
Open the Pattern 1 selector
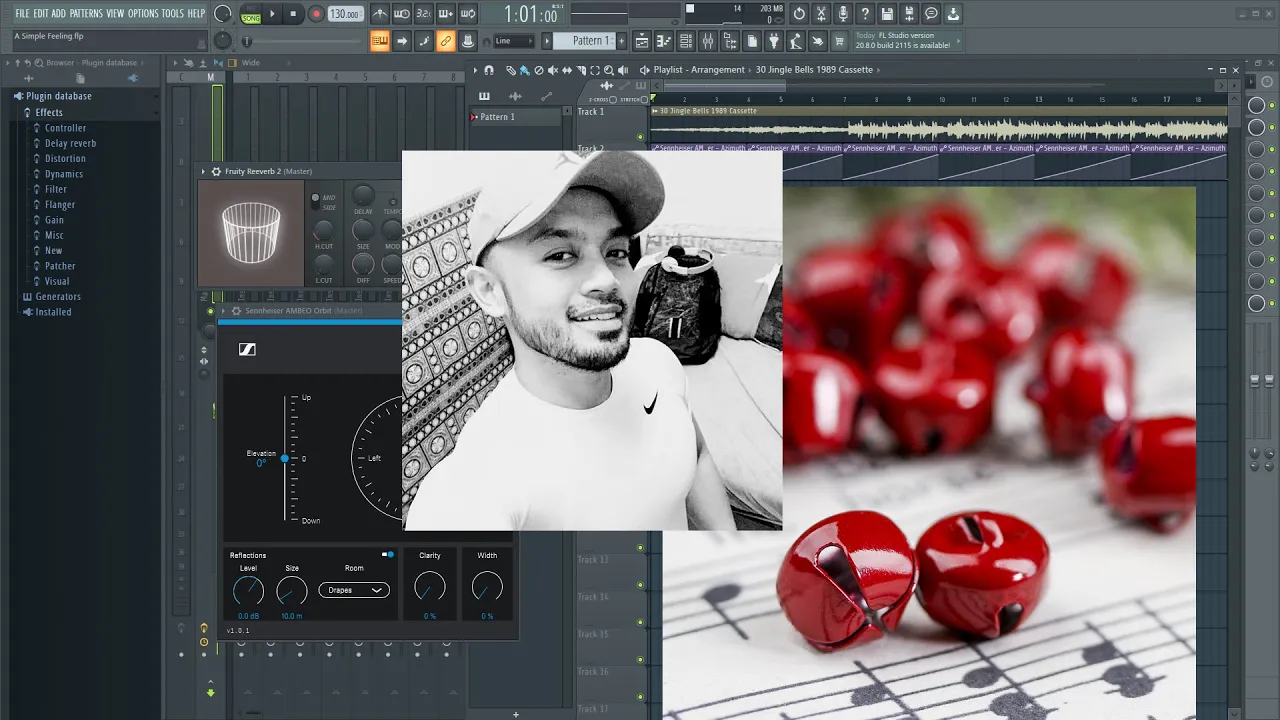pos(585,41)
